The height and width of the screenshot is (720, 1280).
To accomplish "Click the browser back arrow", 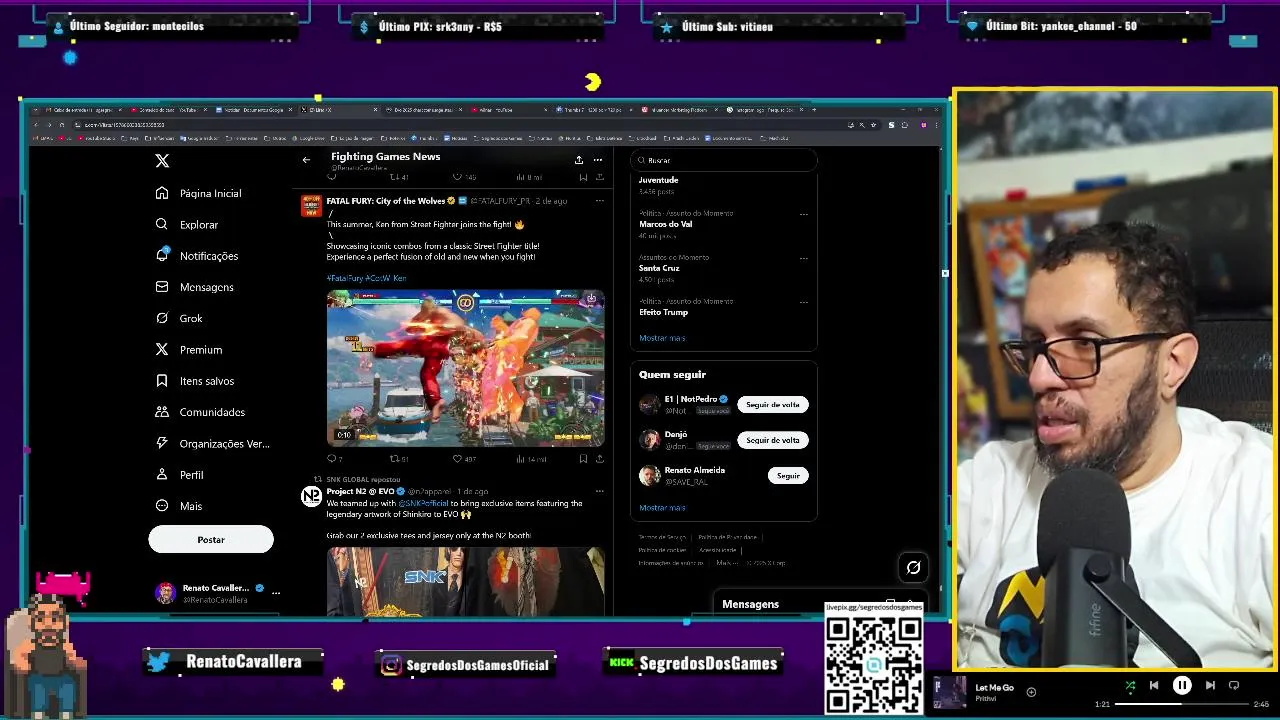I will [x=36, y=125].
